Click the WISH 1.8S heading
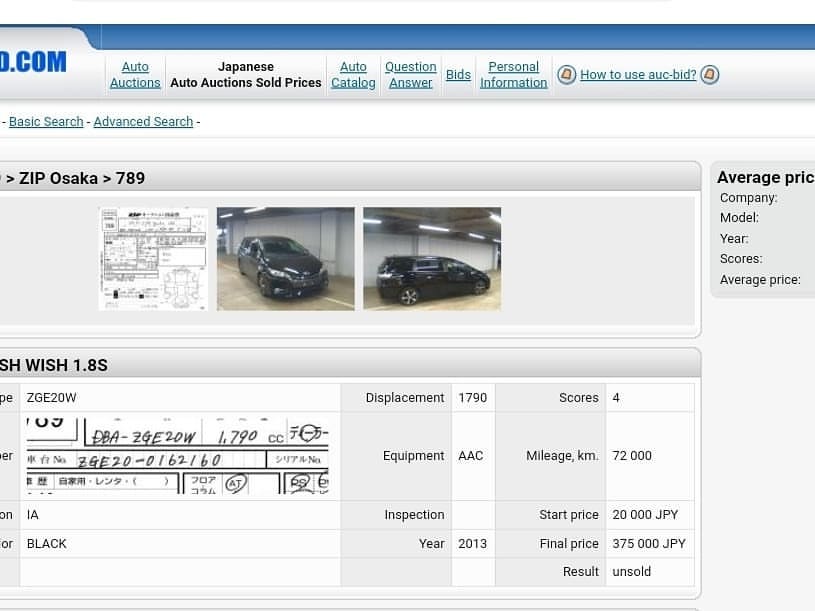The height and width of the screenshot is (611, 815). (x=54, y=365)
